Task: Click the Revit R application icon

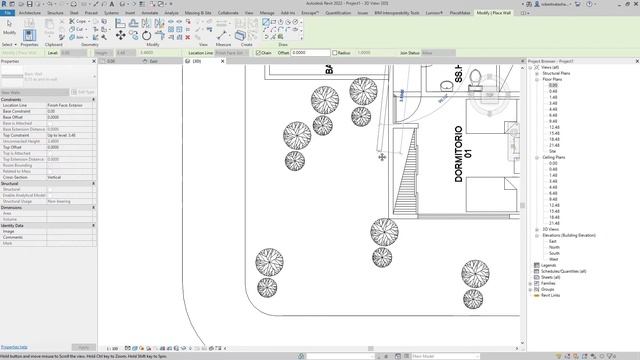Action: (4, 4)
